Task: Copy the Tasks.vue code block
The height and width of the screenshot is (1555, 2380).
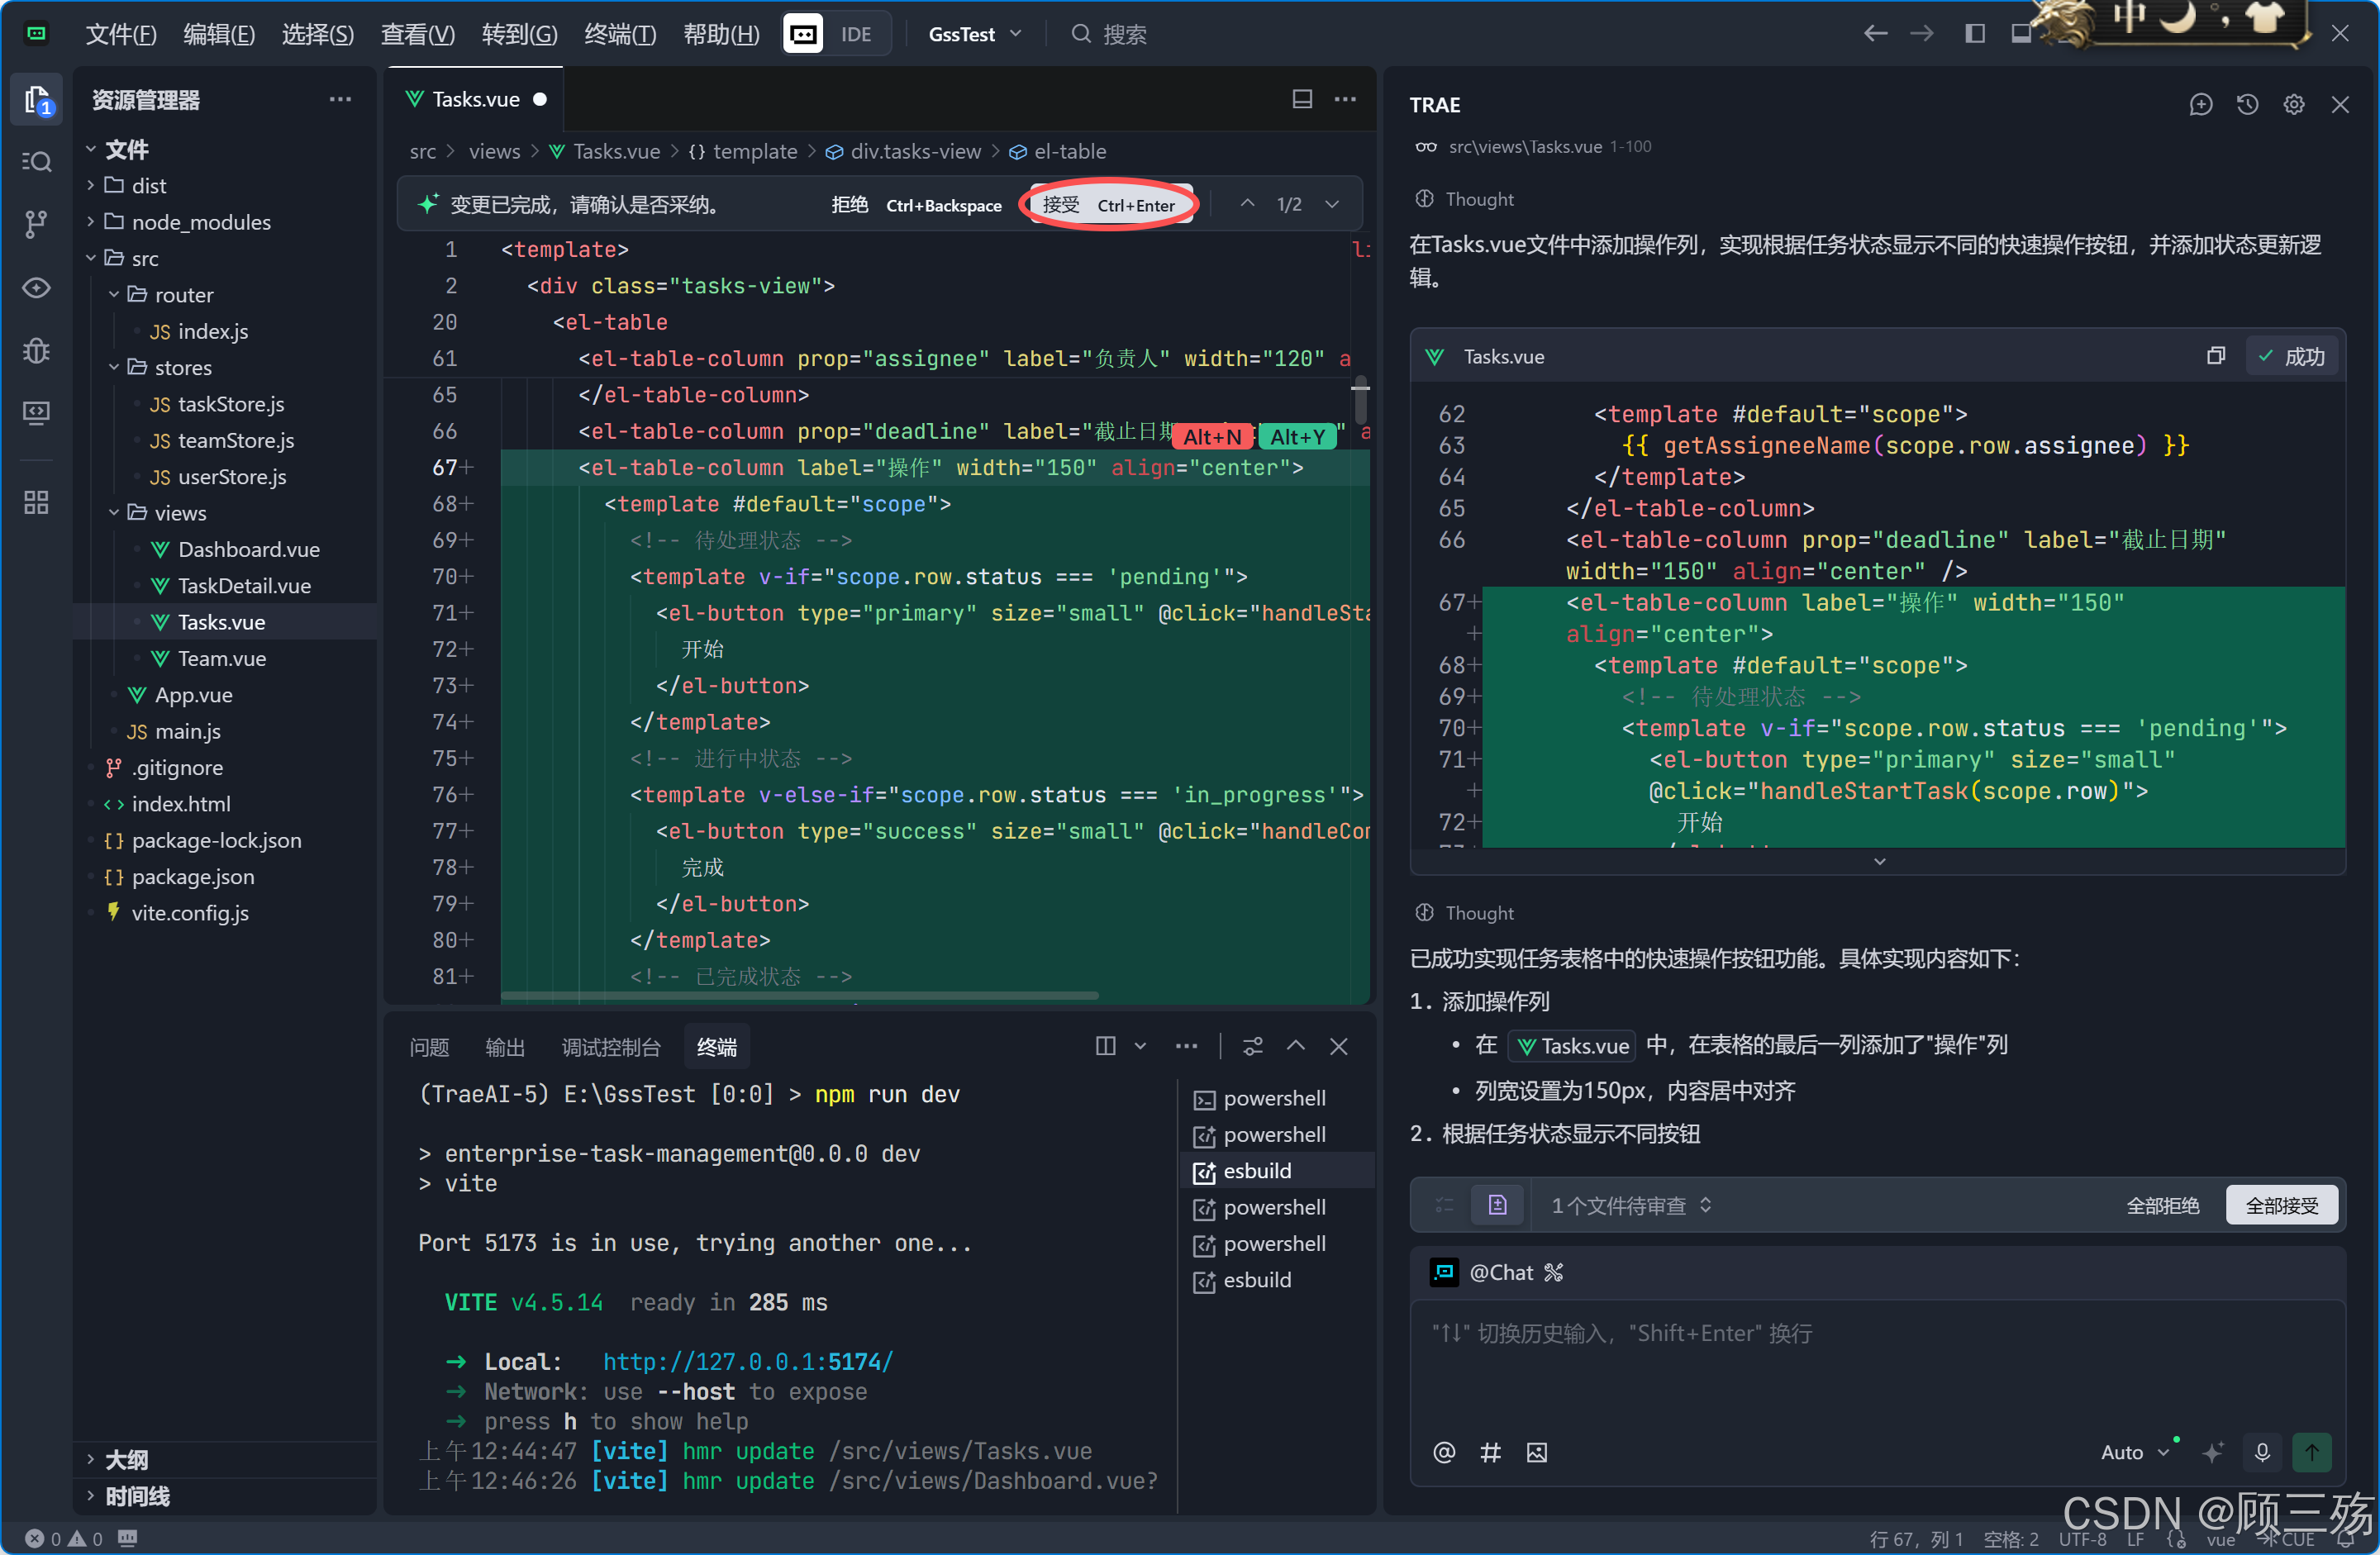Action: (2215, 356)
